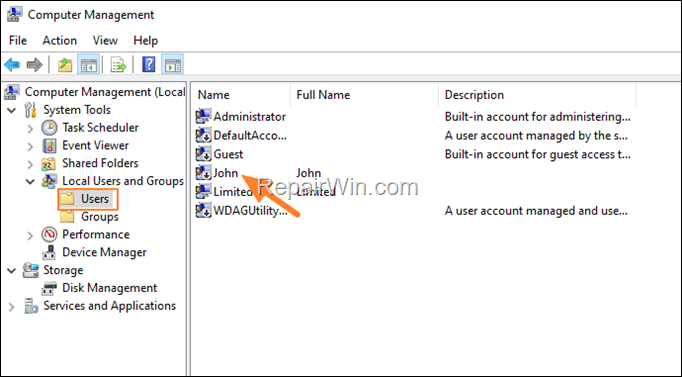Open the Help menu

pyautogui.click(x=146, y=40)
